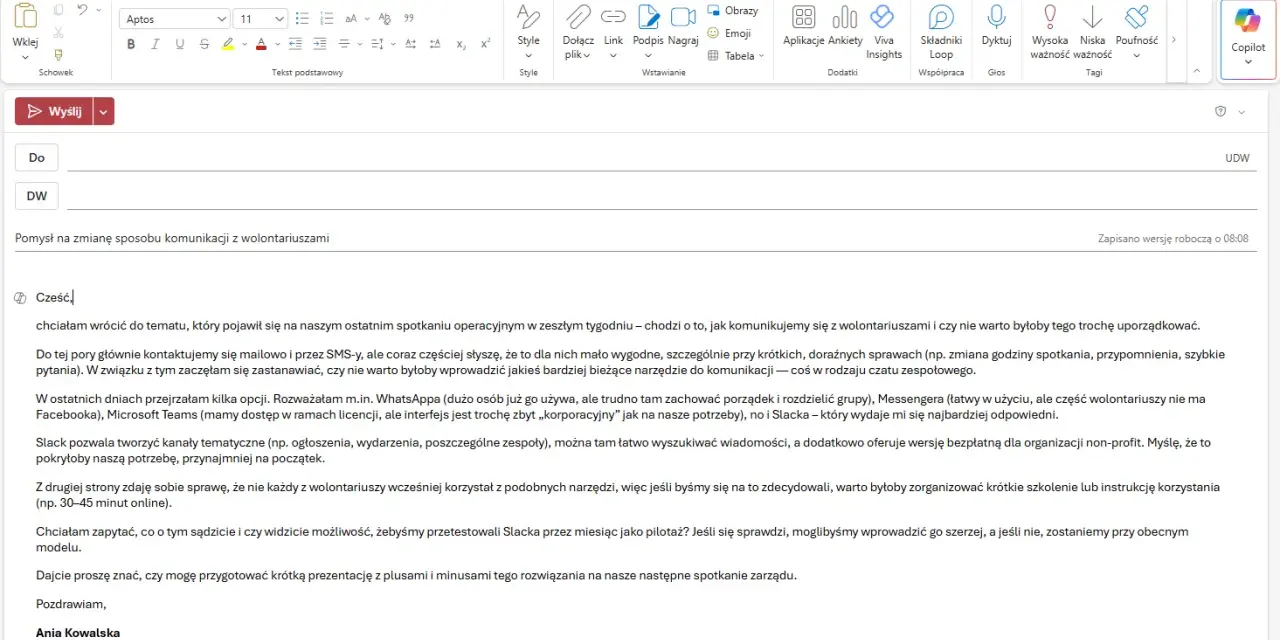Send the email with Wyślij

tap(54, 111)
